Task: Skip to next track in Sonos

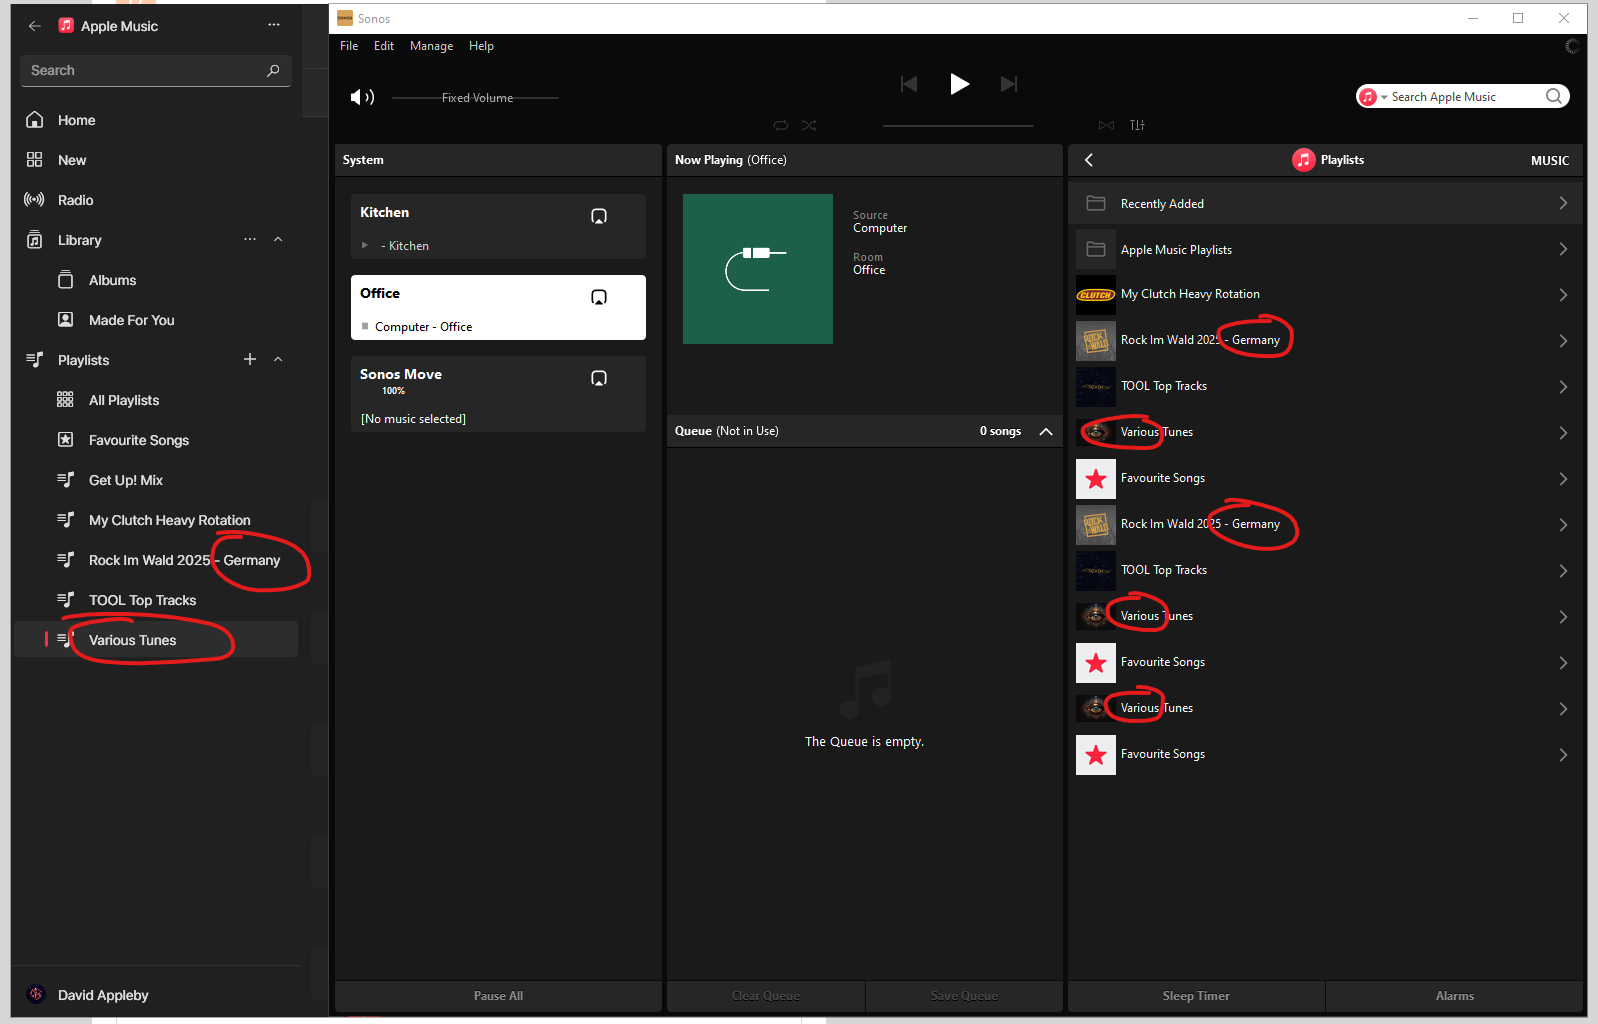Action: 1009,84
